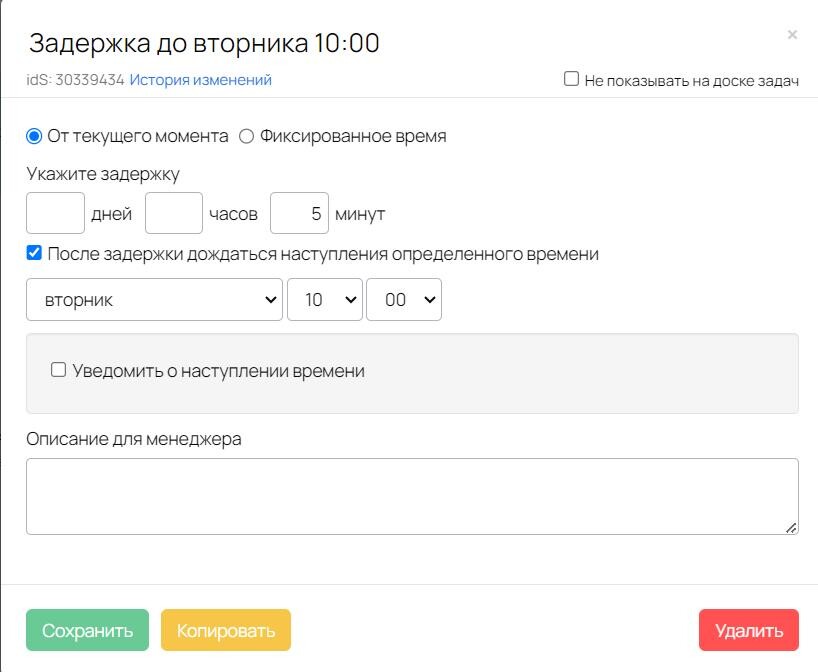Close the delay dialog with the × icon
The image size is (818, 672).
(x=792, y=35)
